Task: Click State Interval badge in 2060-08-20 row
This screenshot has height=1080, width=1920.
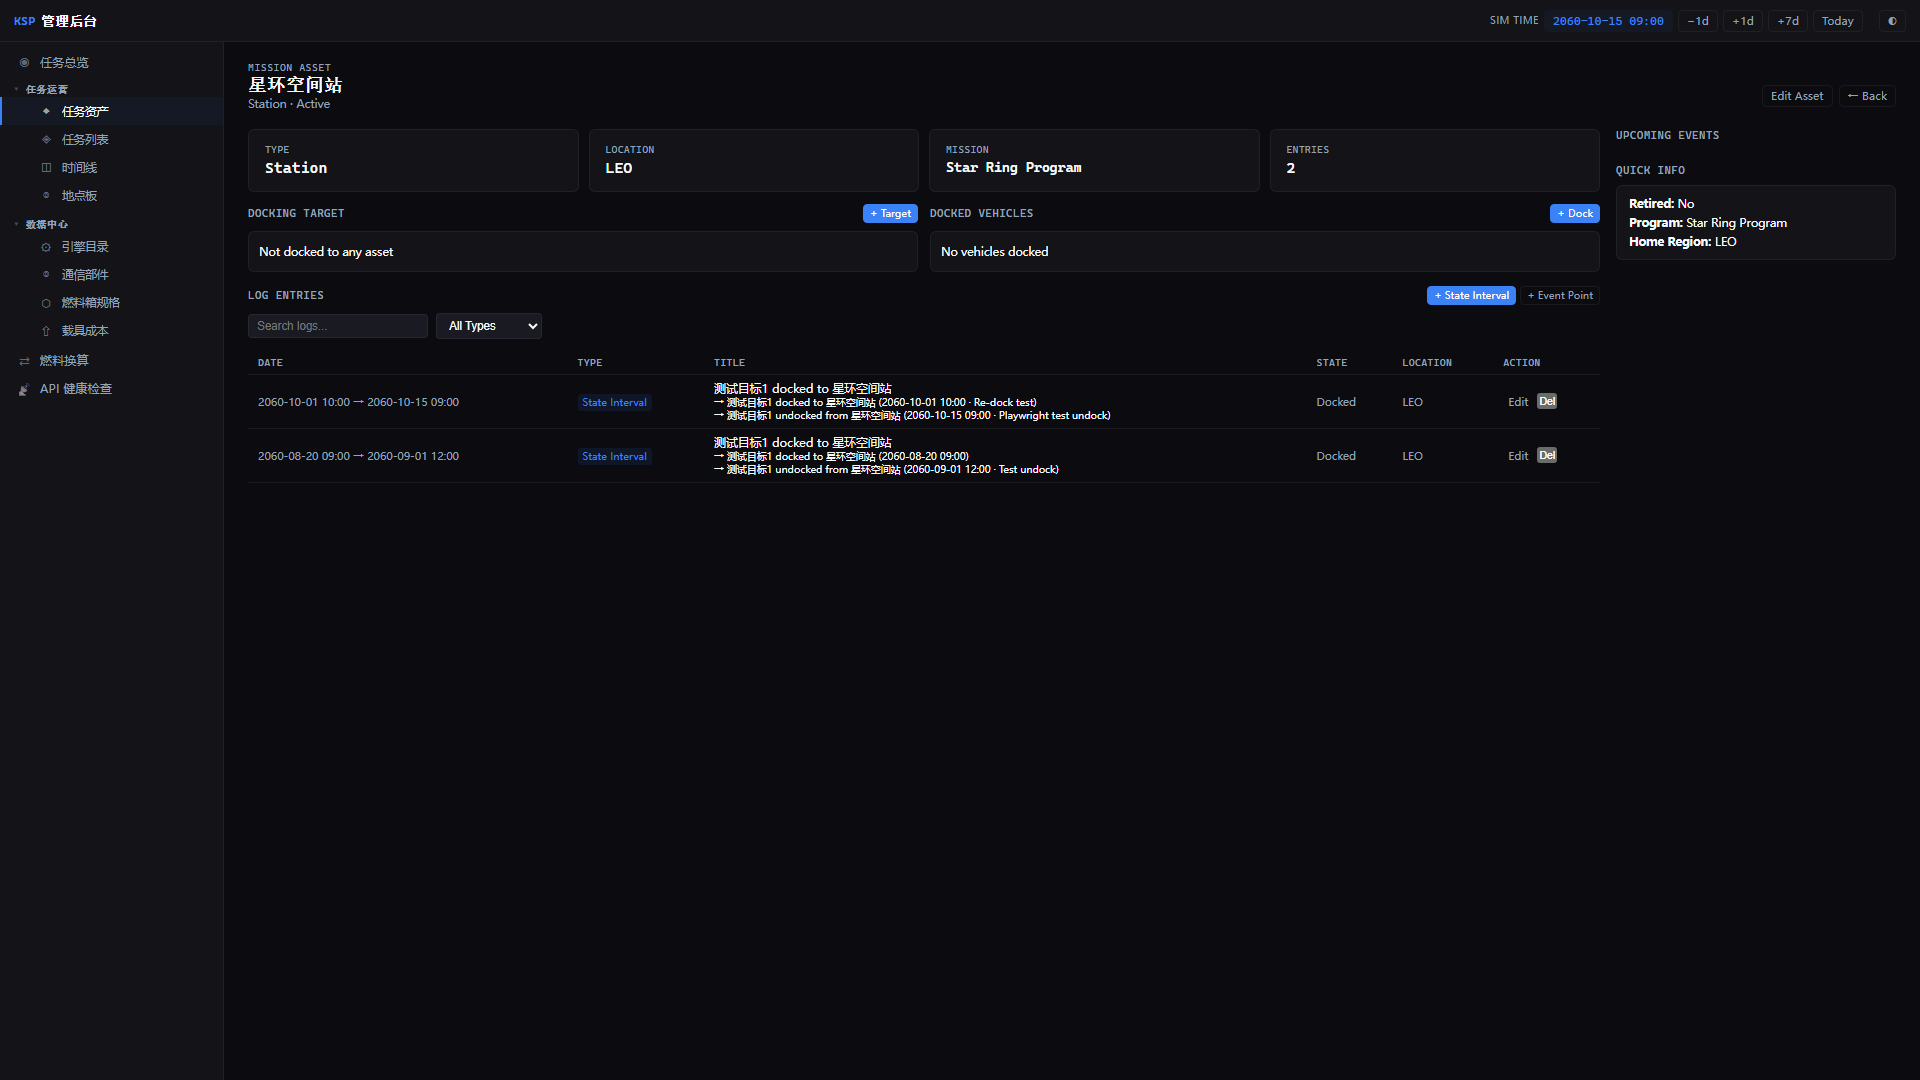Action: click(x=614, y=457)
